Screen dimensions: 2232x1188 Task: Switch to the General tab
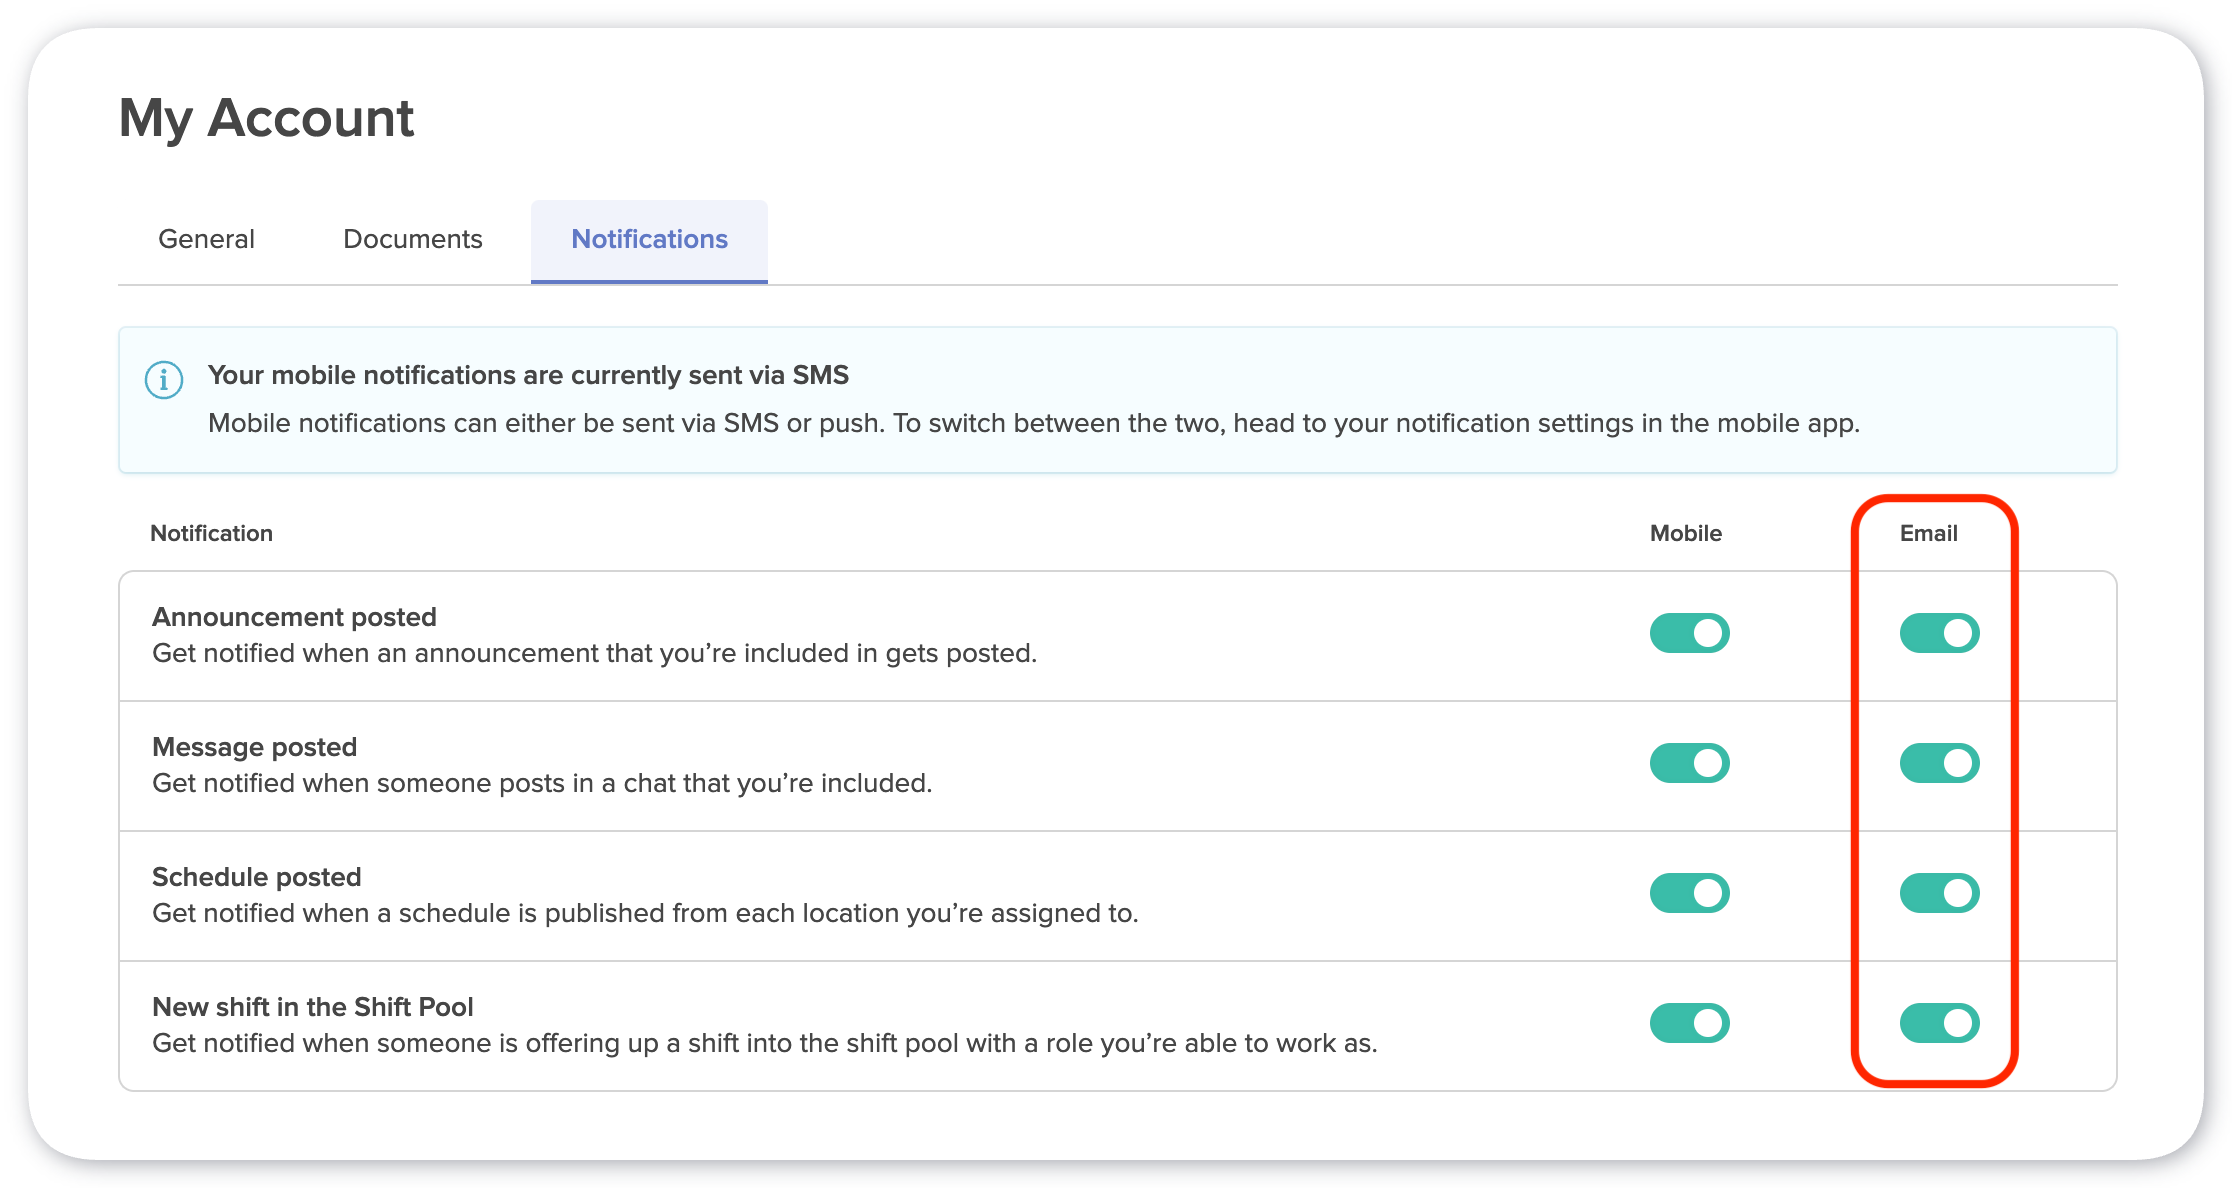[206, 239]
